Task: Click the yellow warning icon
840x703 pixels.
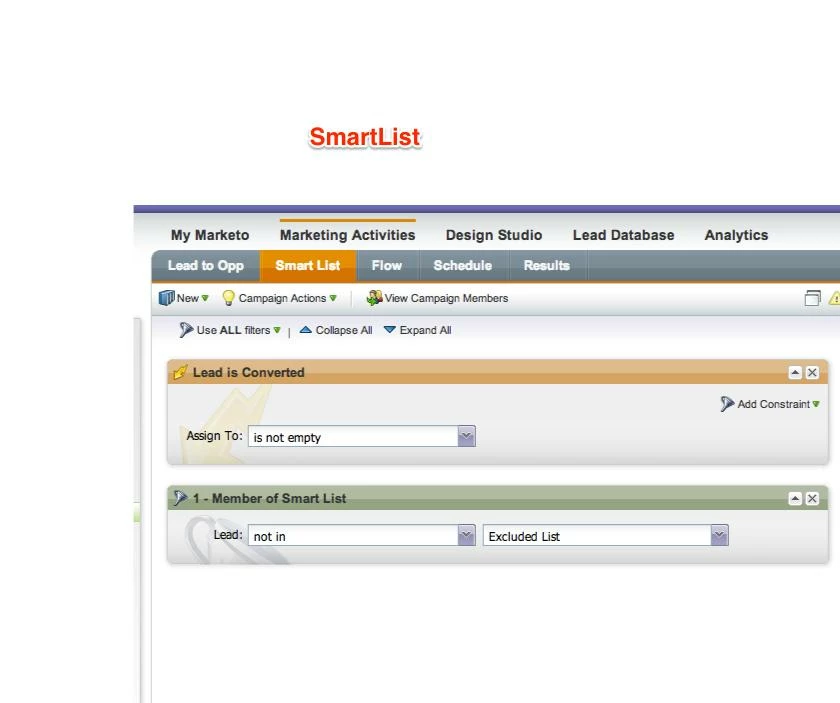Action: [835, 298]
